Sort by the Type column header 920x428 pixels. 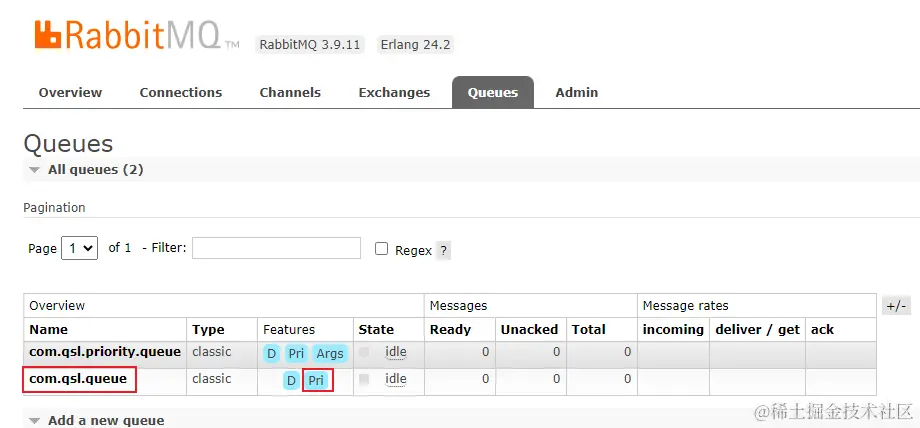(208, 329)
